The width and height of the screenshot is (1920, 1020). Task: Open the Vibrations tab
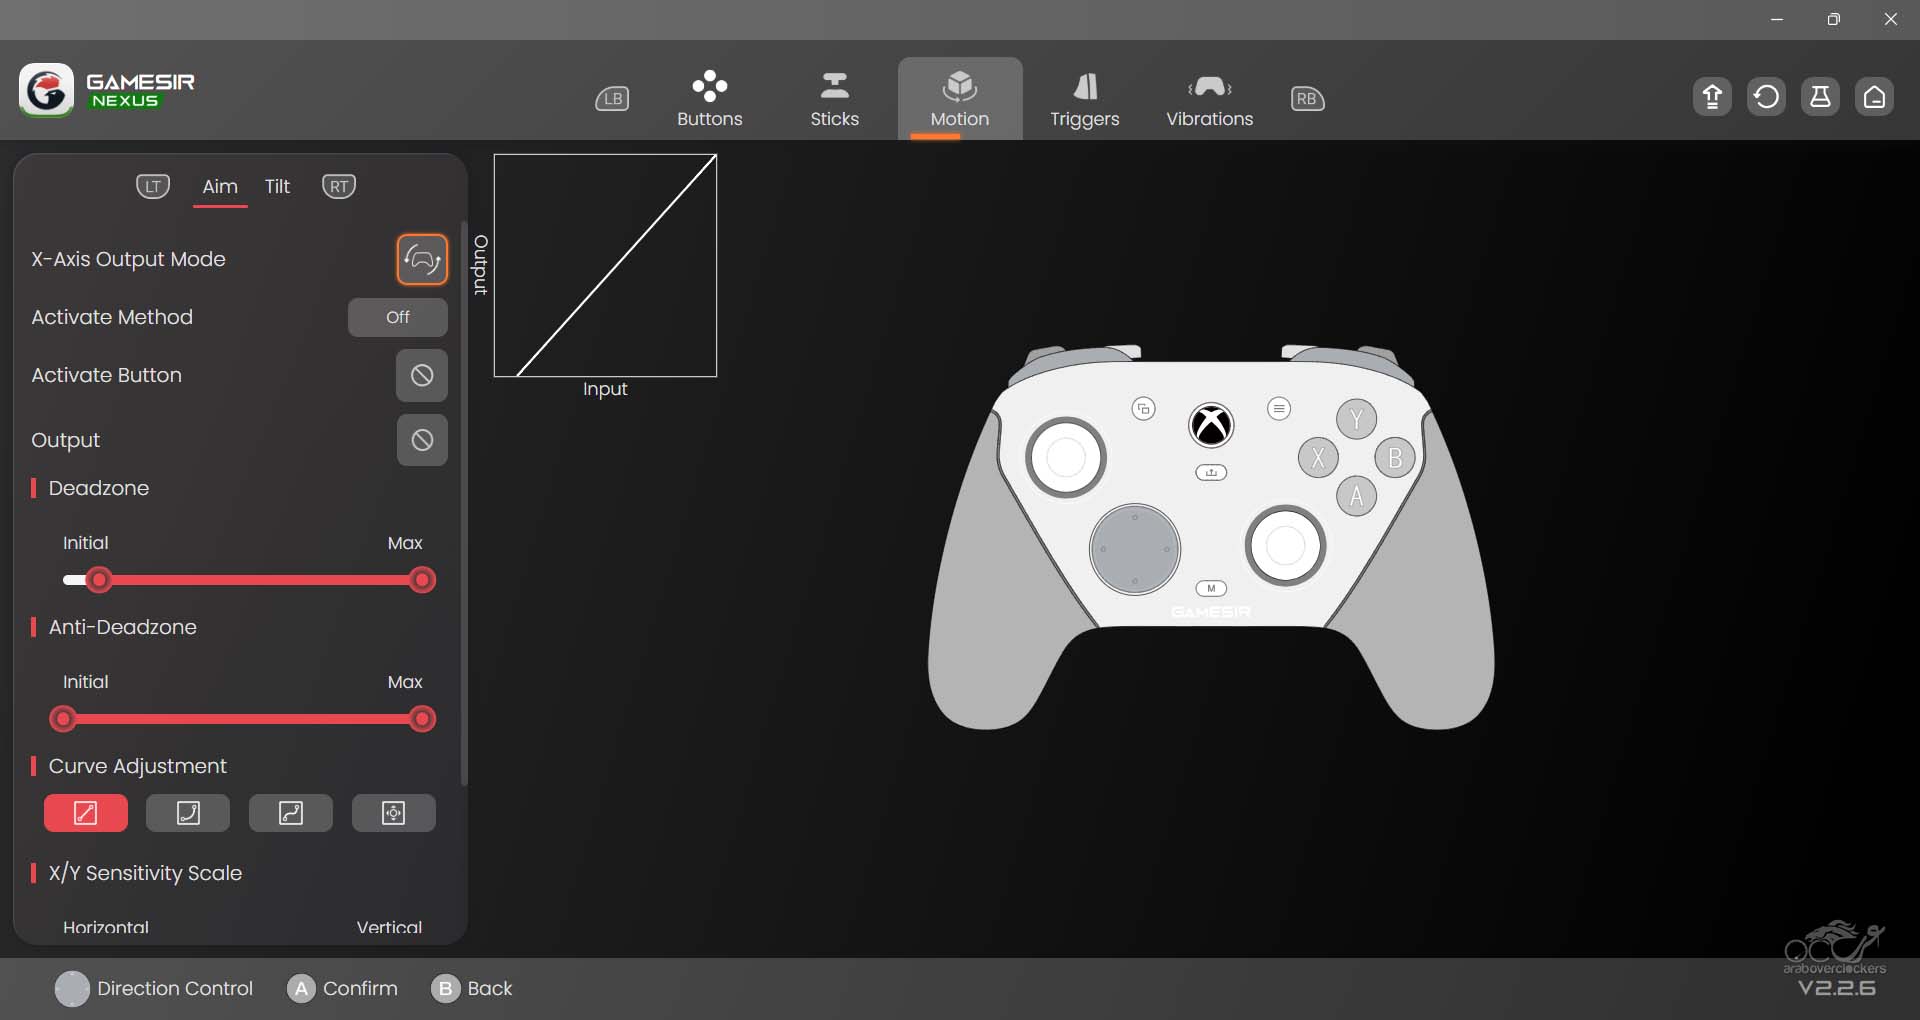click(x=1209, y=99)
